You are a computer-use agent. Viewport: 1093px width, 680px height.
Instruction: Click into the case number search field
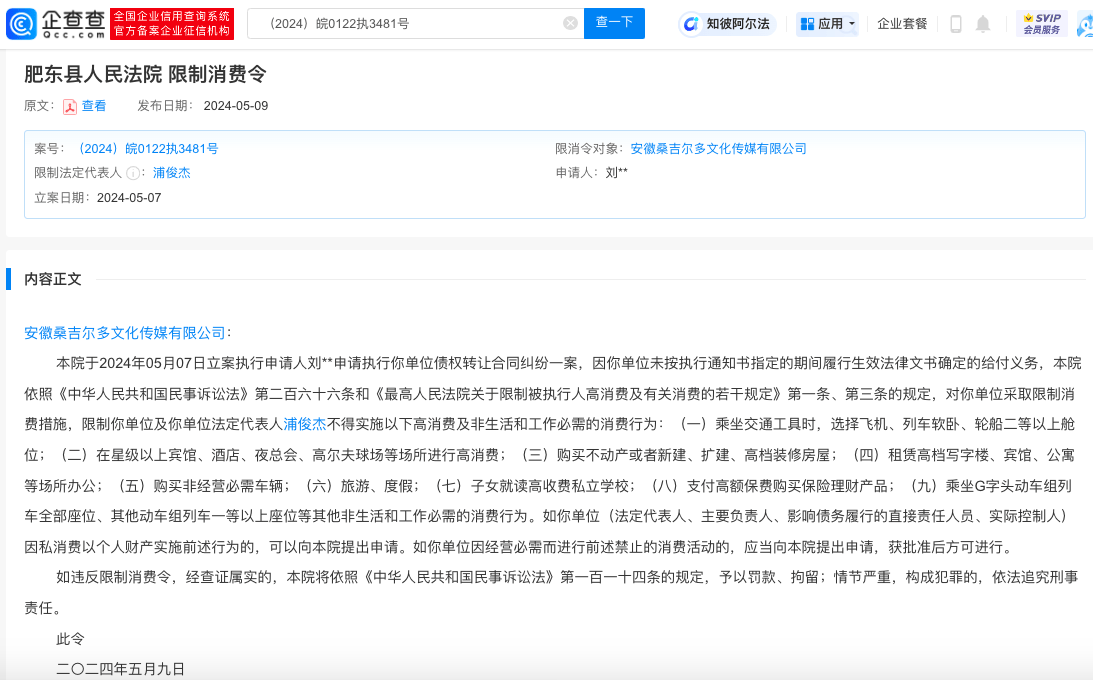pos(405,23)
